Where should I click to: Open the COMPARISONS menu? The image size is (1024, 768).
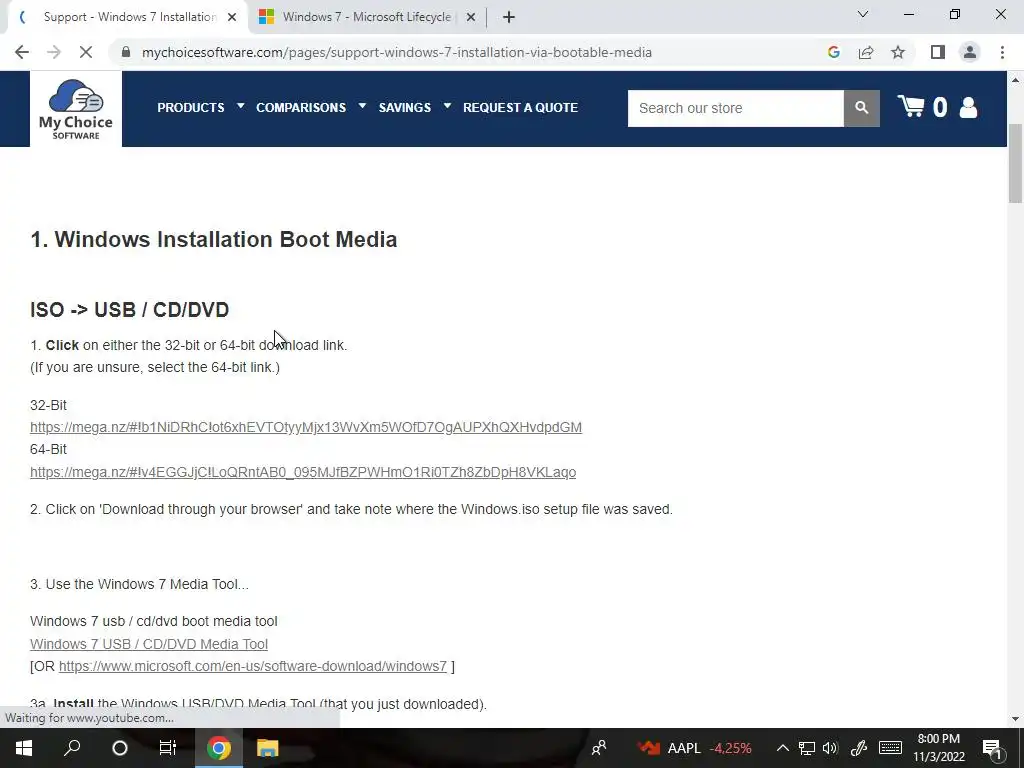click(301, 108)
